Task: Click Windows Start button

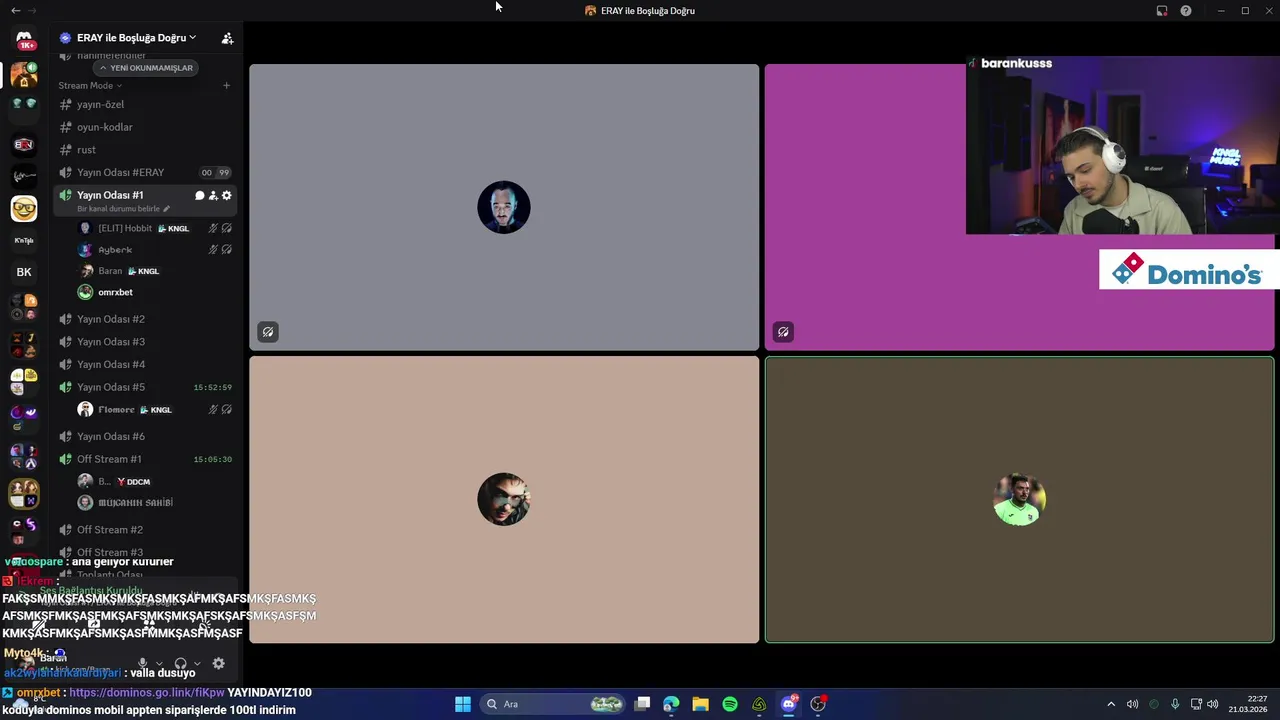Action: pyautogui.click(x=463, y=704)
